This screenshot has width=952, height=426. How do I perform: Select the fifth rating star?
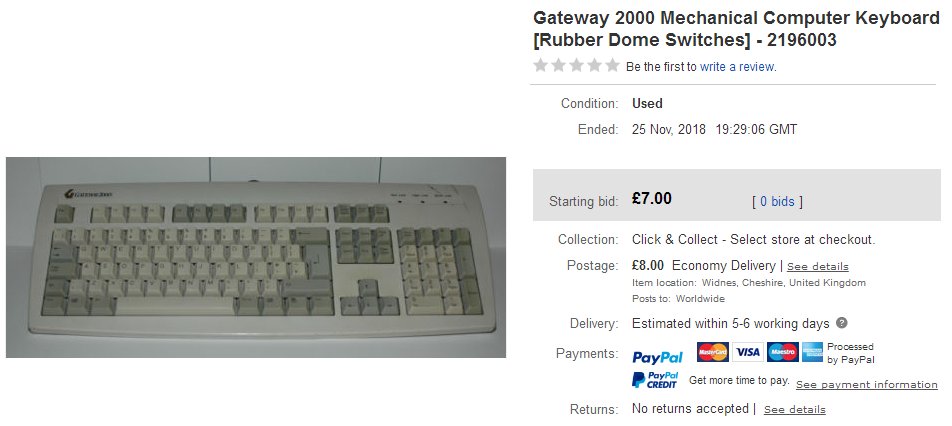click(613, 66)
